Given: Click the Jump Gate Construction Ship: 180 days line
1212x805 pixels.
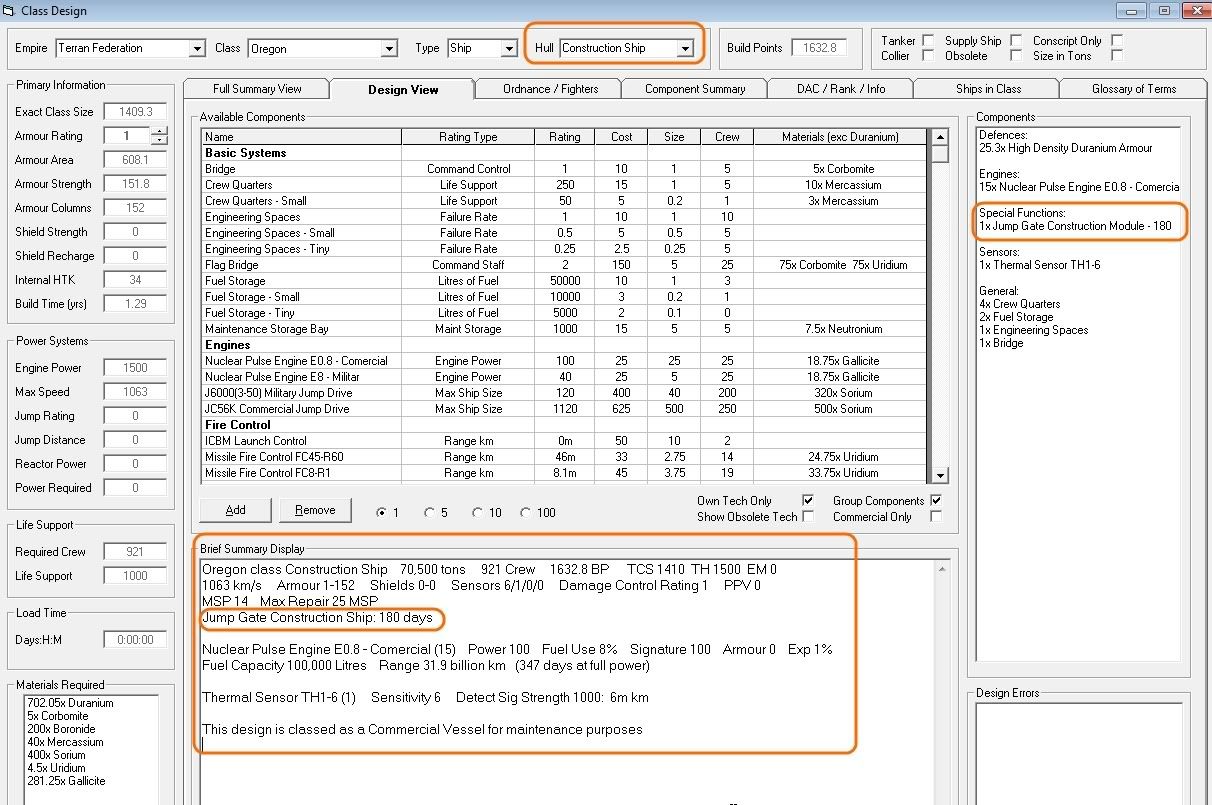Looking at the screenshot, I should (317, 618).
